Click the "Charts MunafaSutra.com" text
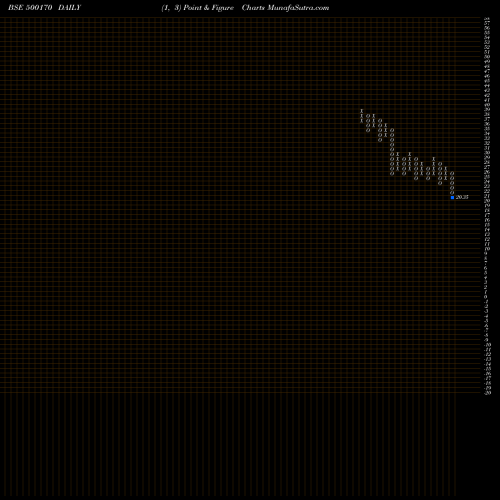The width and height of the screenshot is (500, 500). coord(285,8)
